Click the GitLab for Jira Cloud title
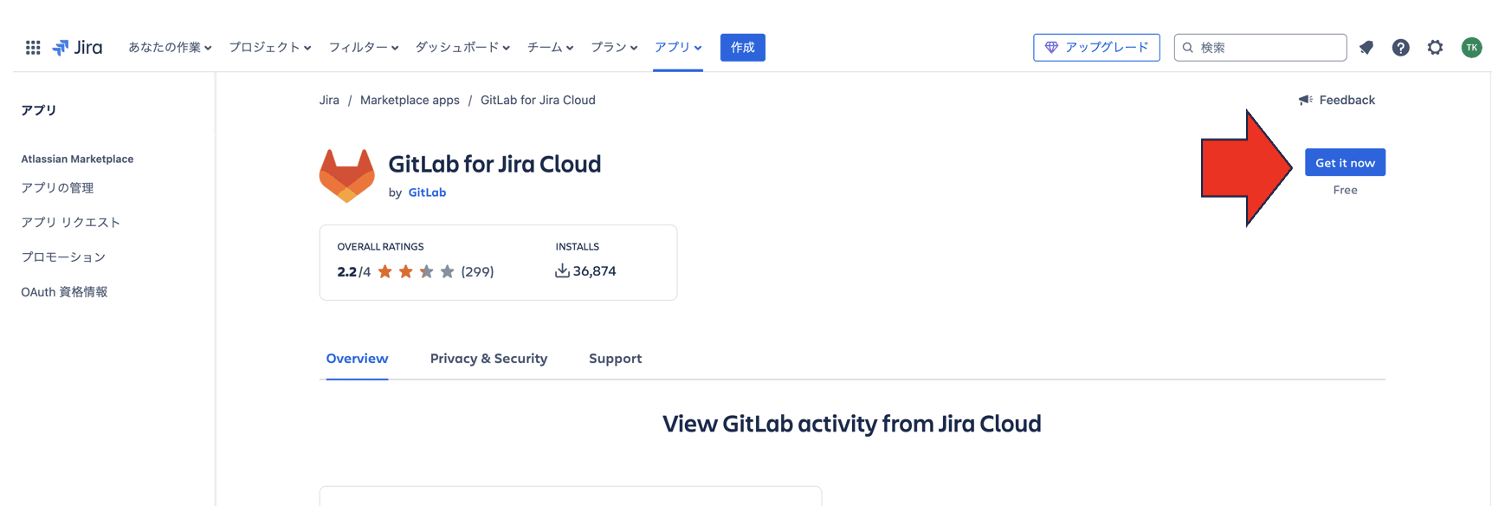 (x=495, y=163)
